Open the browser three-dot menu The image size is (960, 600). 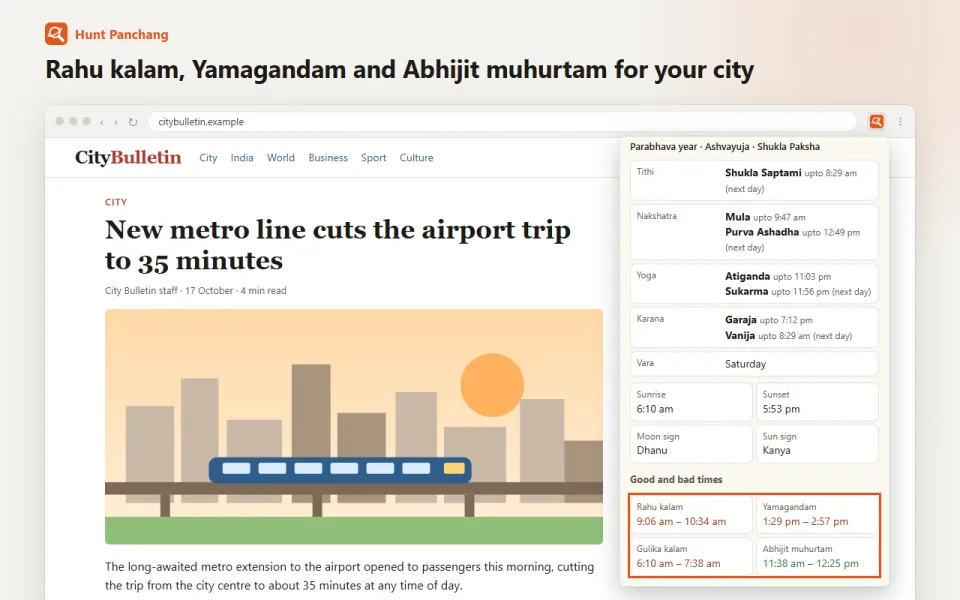pyautogui.click(x=900, y=121)
